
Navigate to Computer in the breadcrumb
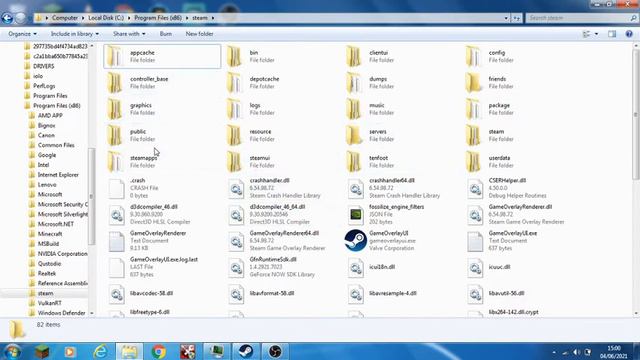point(65,18)
